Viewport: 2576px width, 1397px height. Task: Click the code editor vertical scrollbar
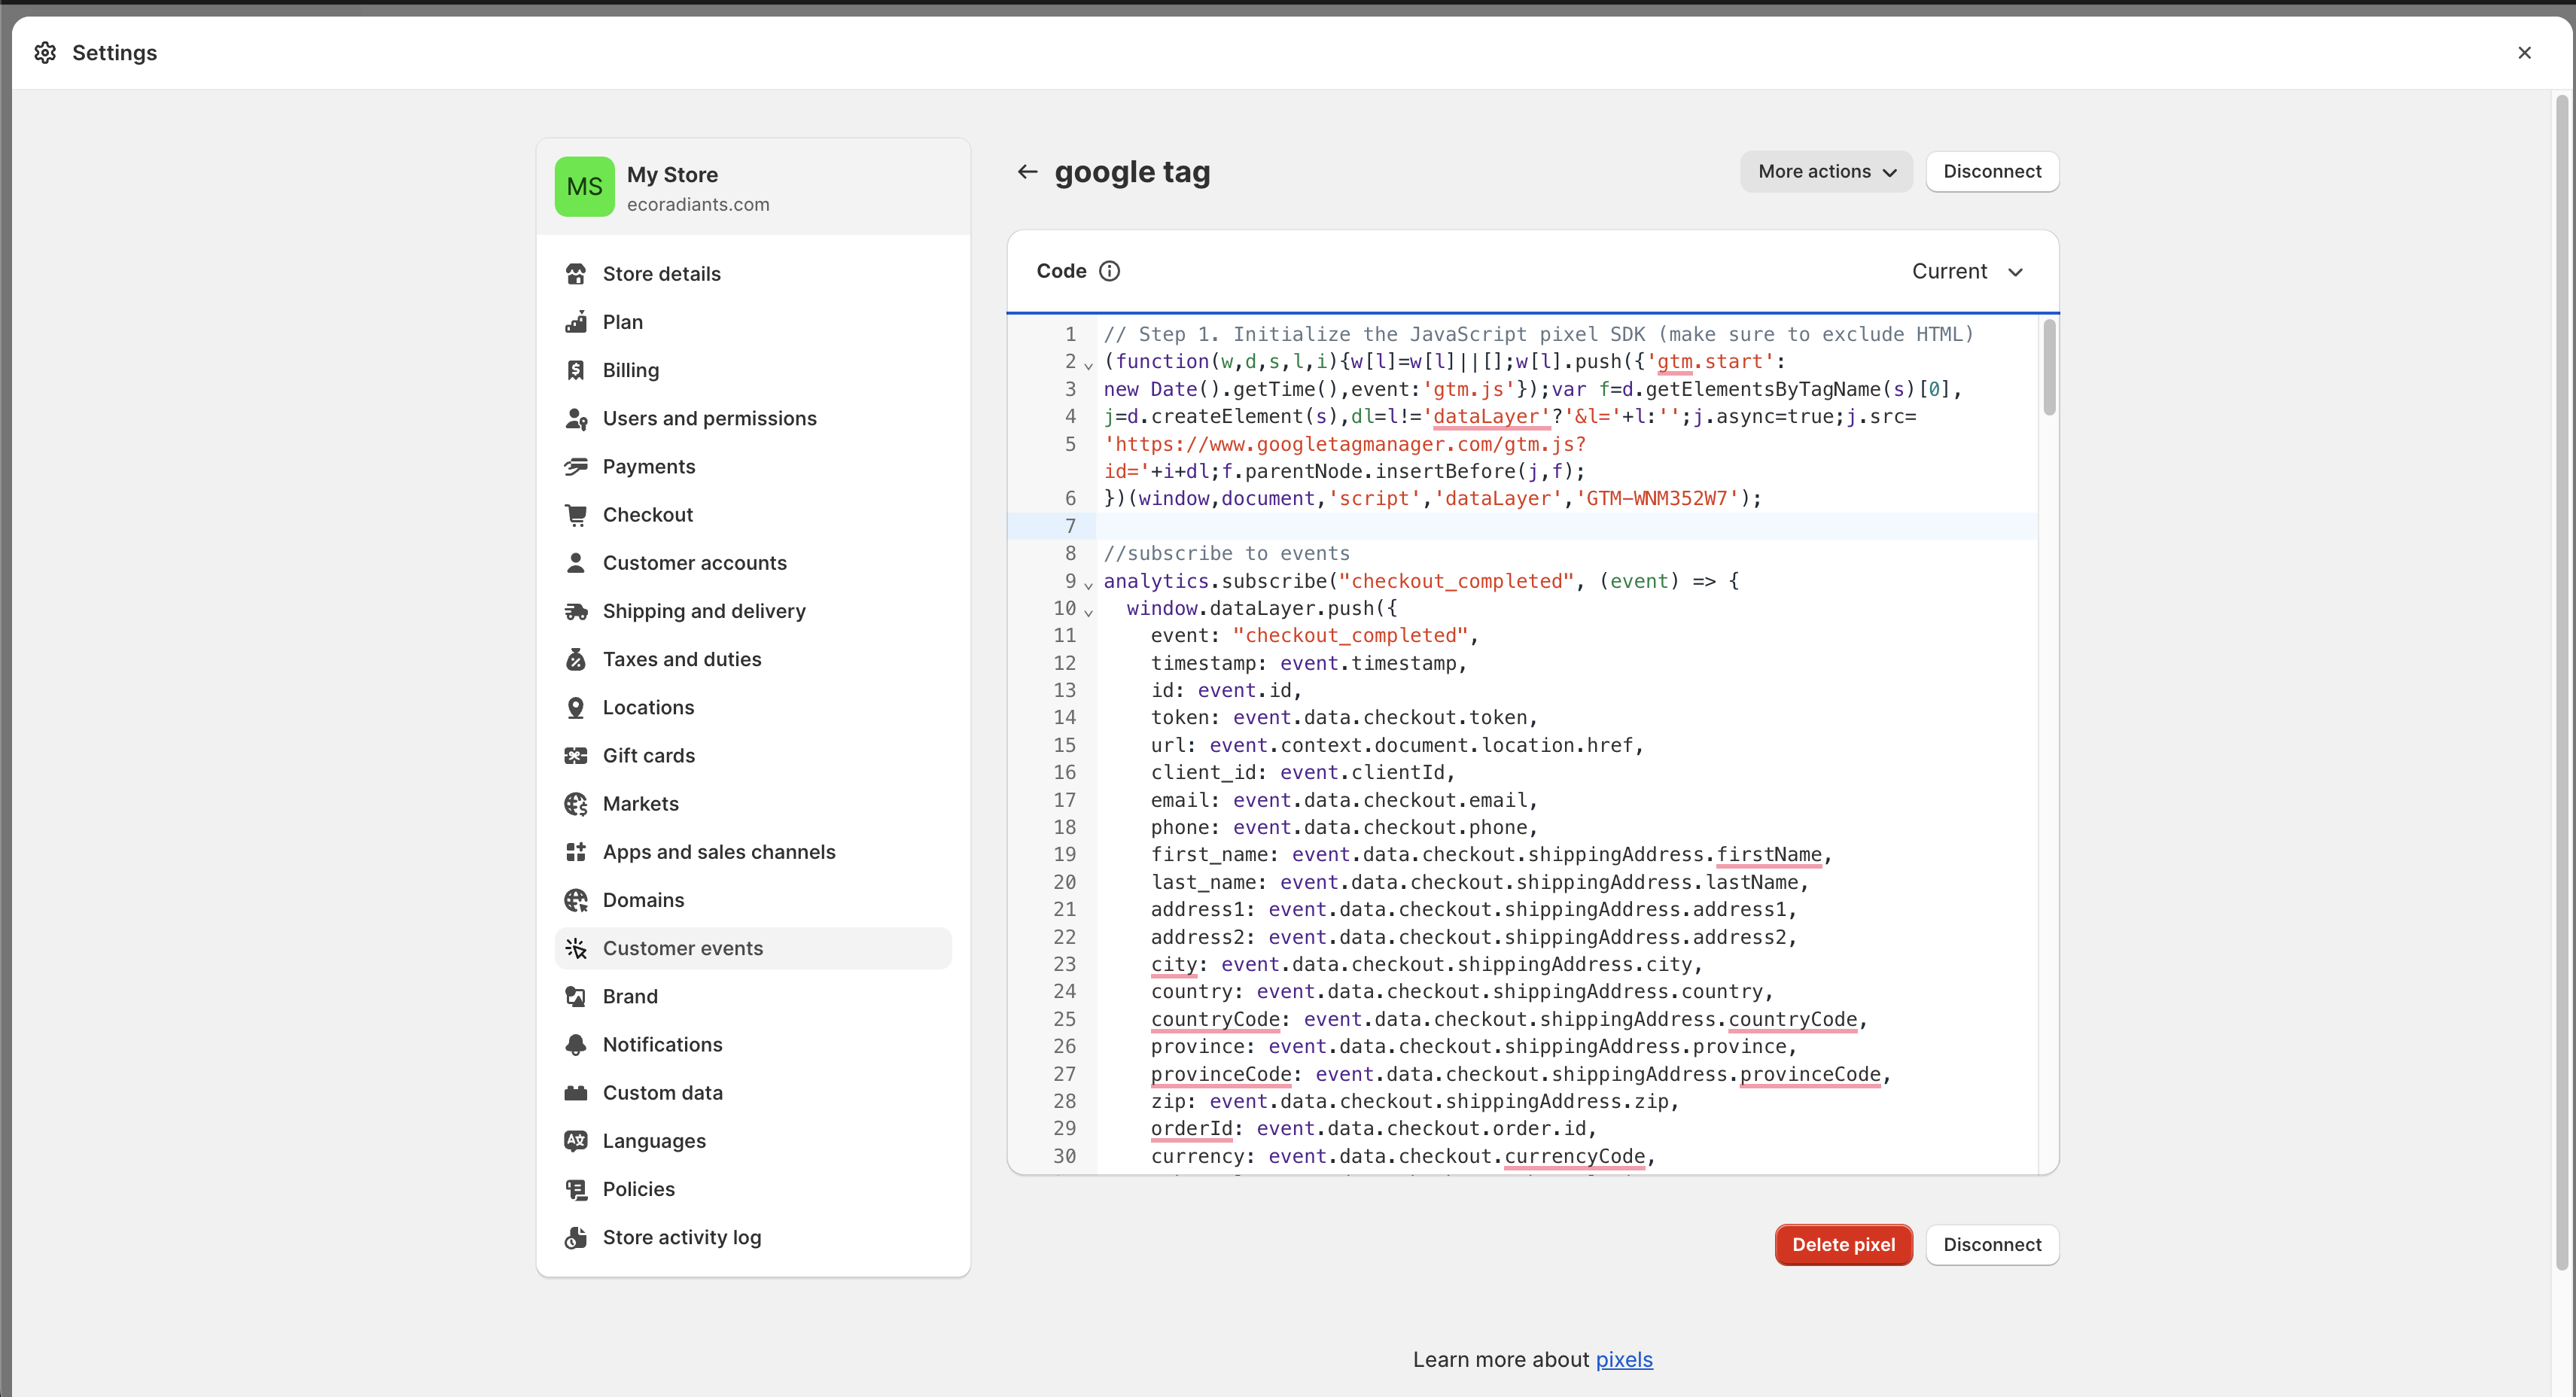(x=2048, y=368)
